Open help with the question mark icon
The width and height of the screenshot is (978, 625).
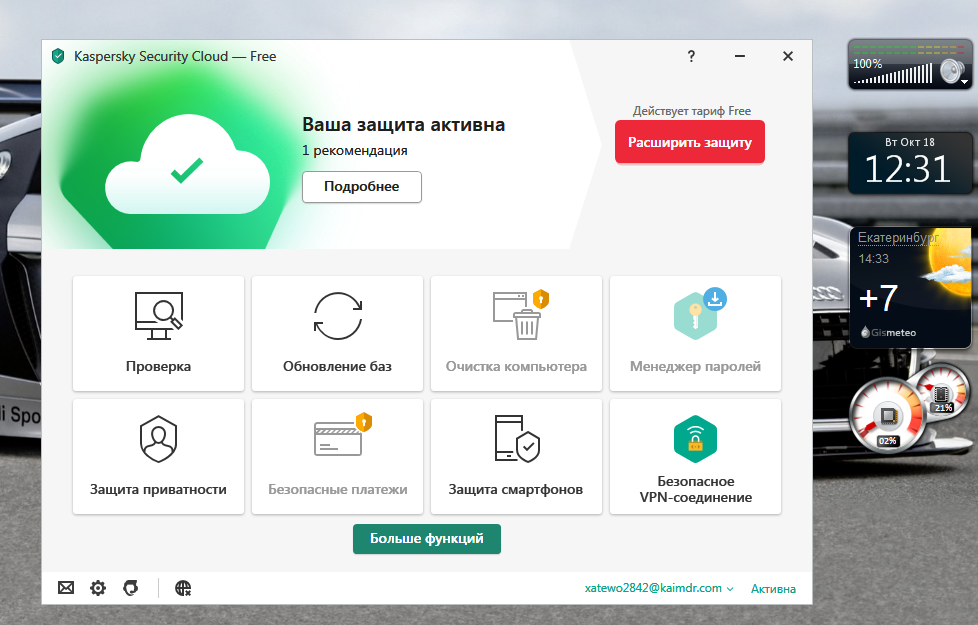click(691, 56)
